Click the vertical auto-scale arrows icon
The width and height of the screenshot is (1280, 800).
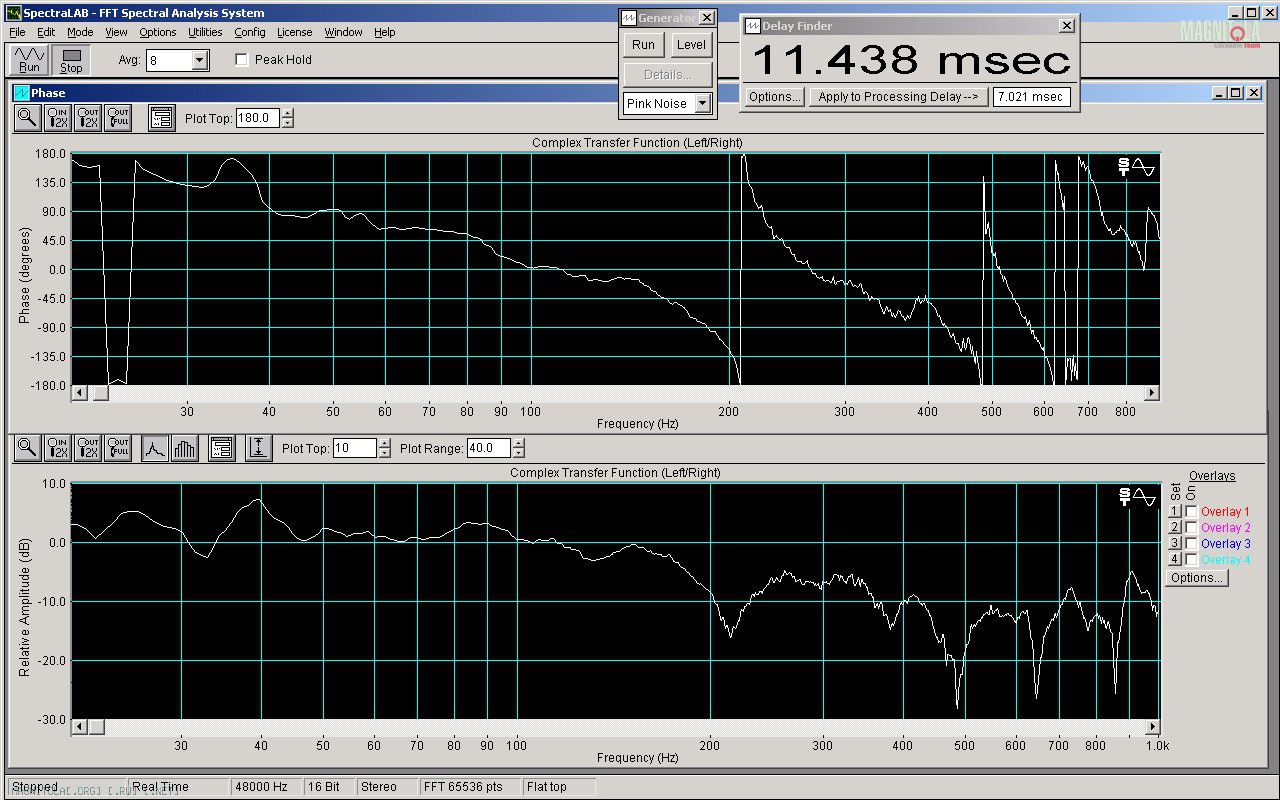(x=259, y=448)
